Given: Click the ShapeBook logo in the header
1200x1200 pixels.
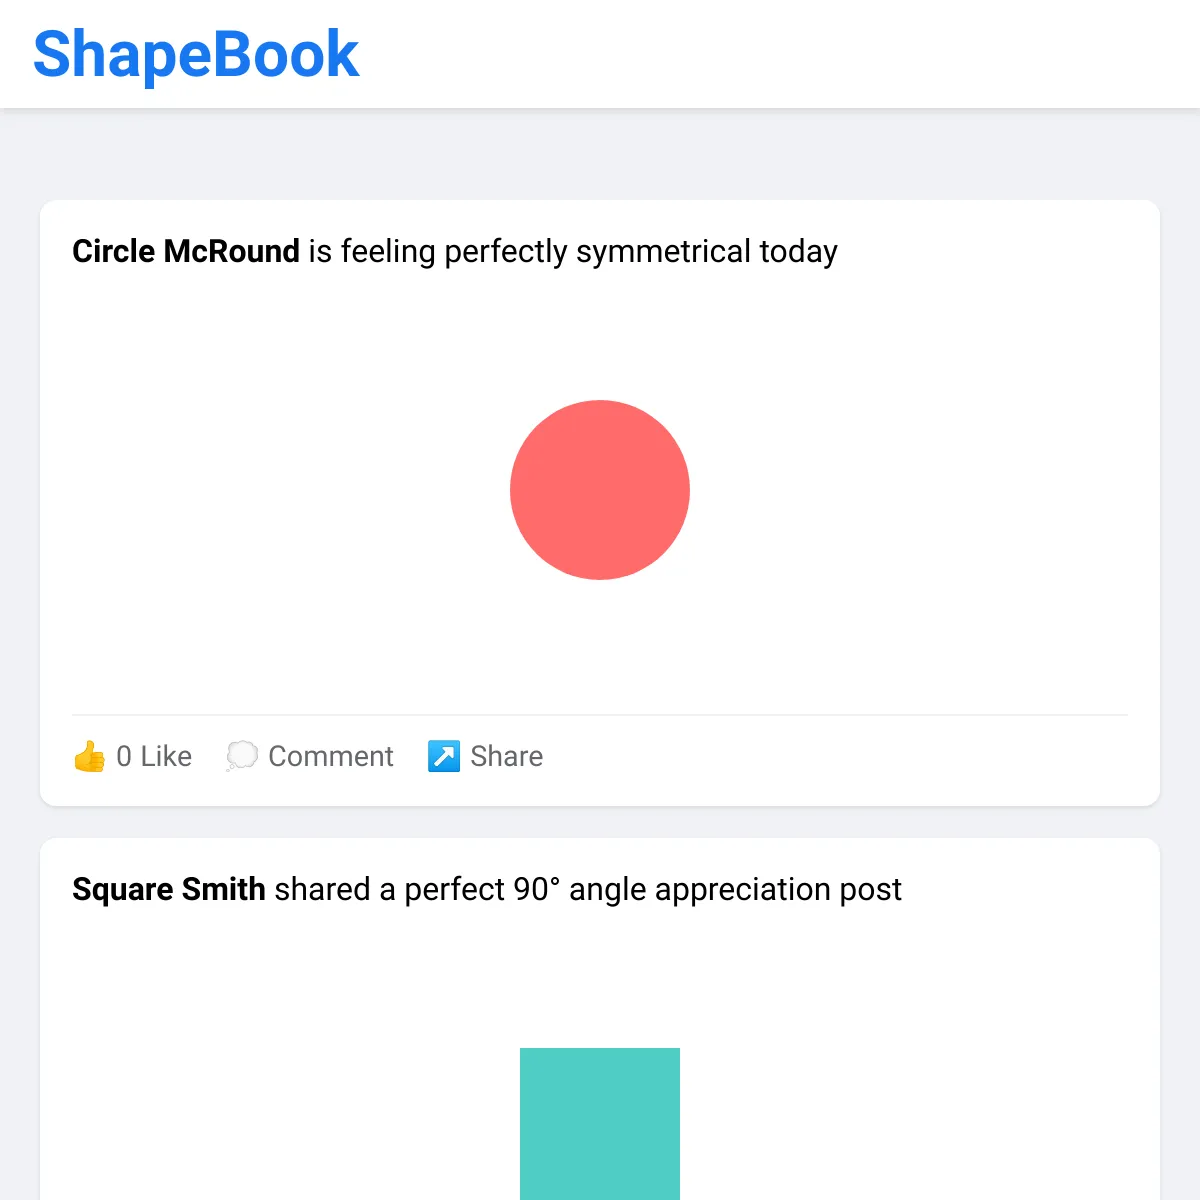Looking at the screenshot, I should pyautogui.click(x=196, y=54).
